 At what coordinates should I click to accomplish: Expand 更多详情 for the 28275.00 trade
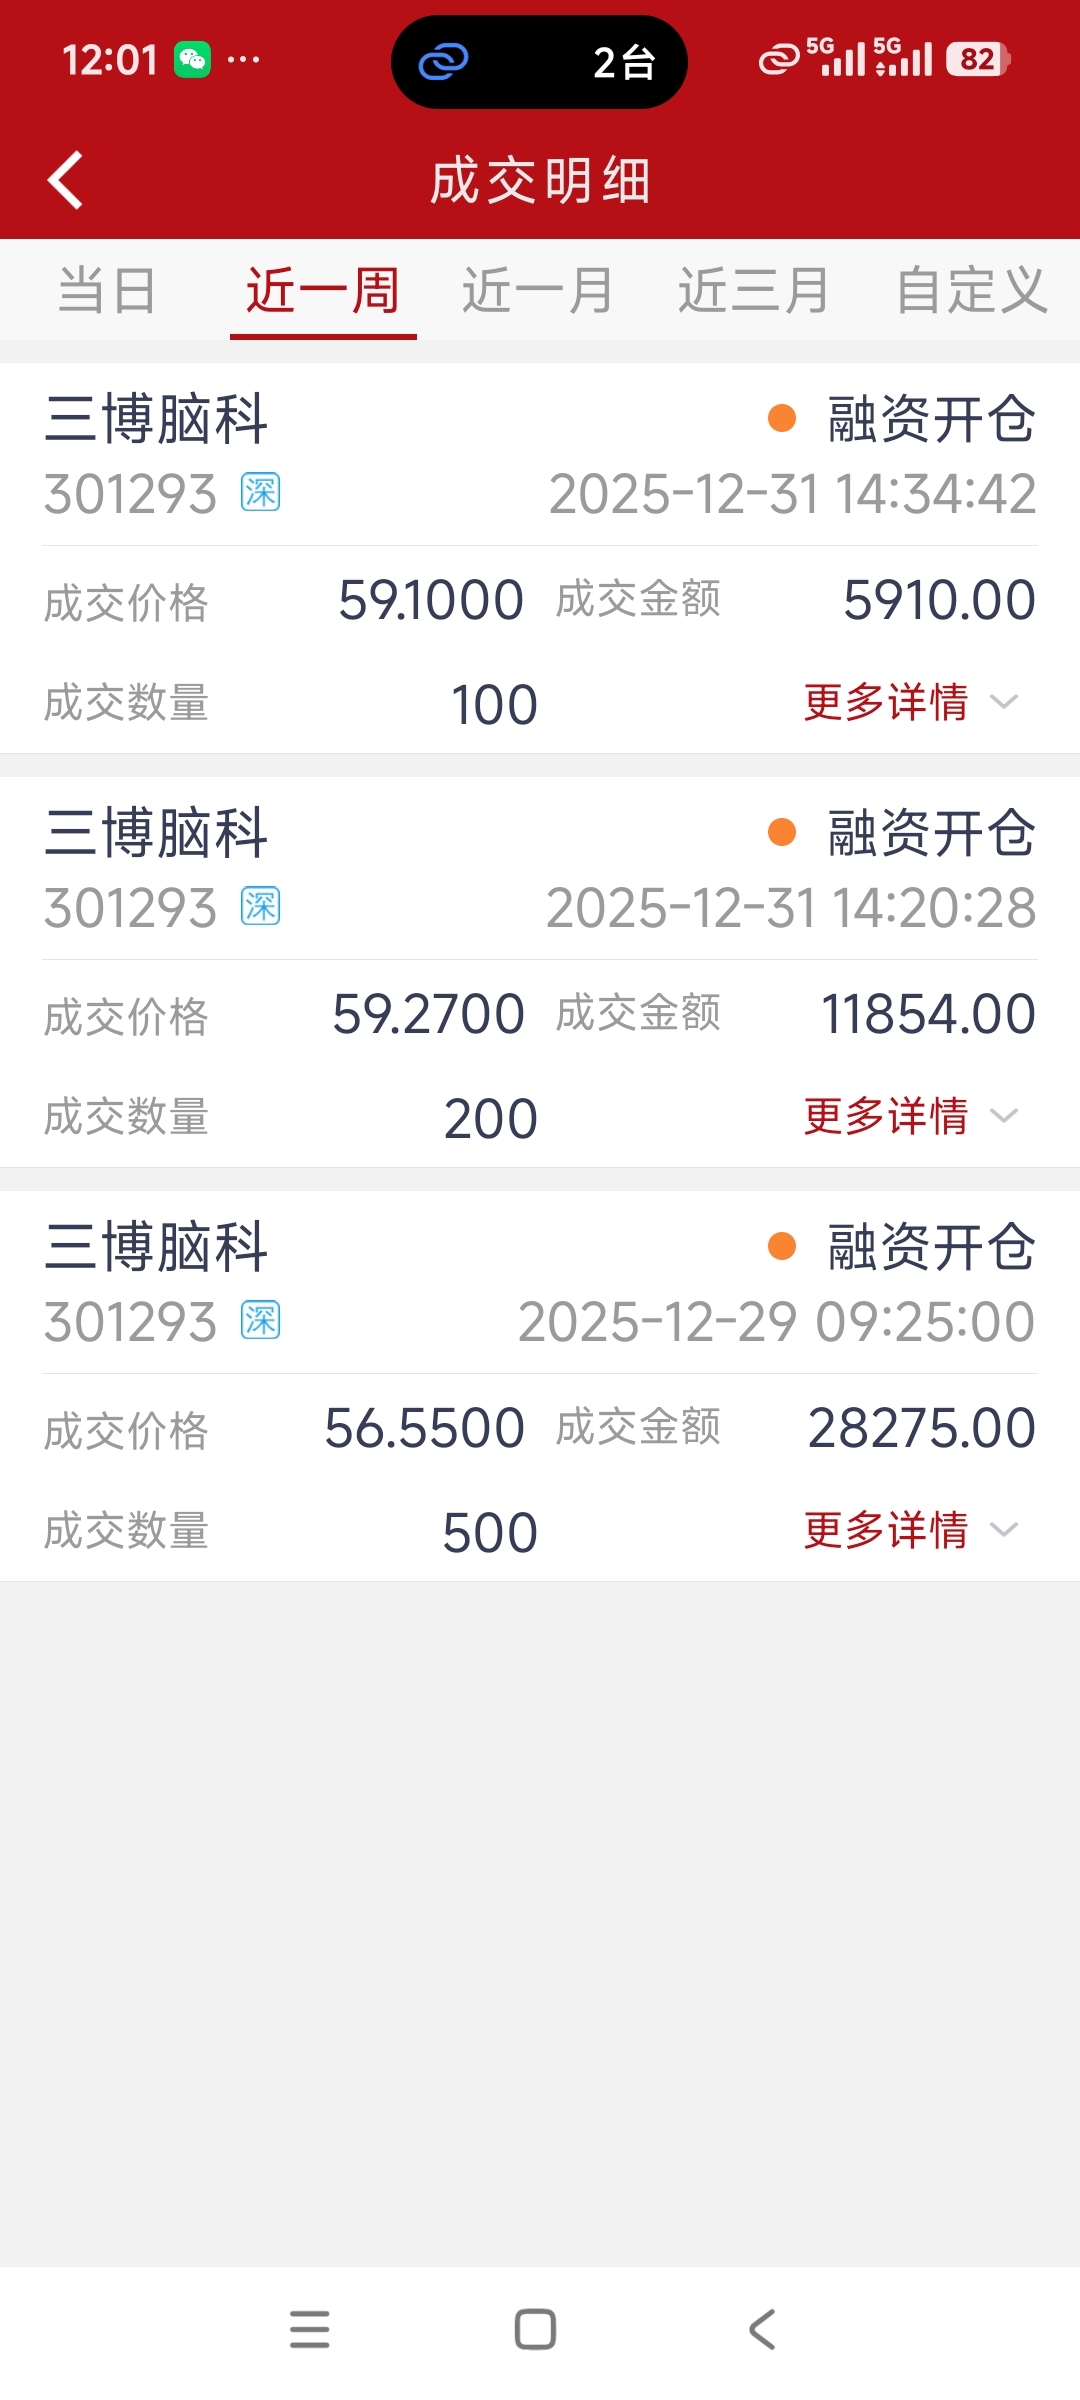911,1530
